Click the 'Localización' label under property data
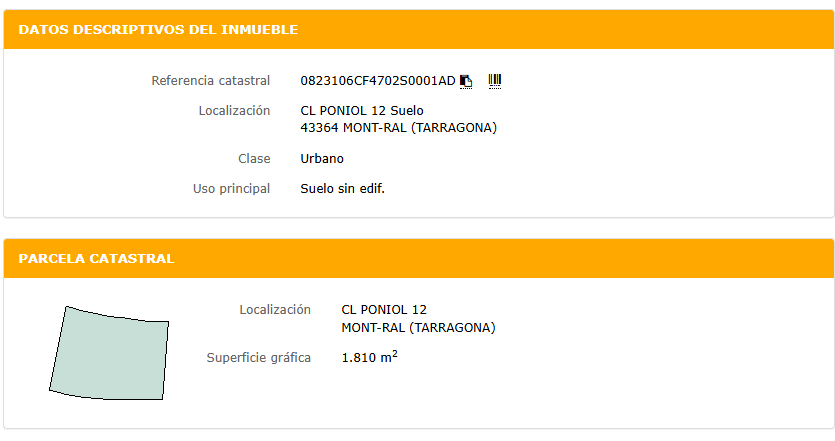This screenshot has width=835, height=441. click(x=234, y=110)
